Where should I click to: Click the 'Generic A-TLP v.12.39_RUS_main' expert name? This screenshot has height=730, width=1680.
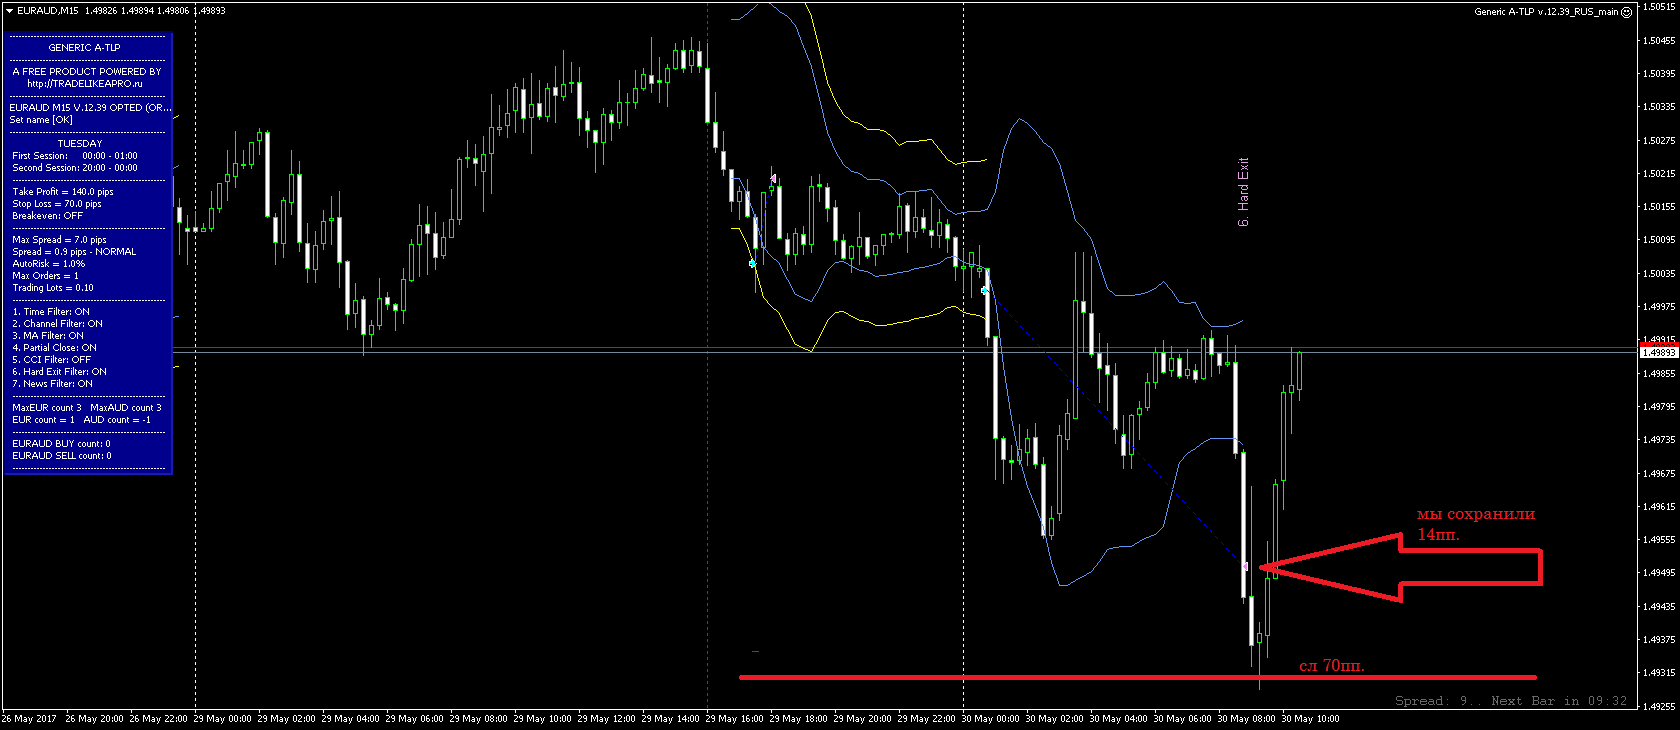point(1546,12)
